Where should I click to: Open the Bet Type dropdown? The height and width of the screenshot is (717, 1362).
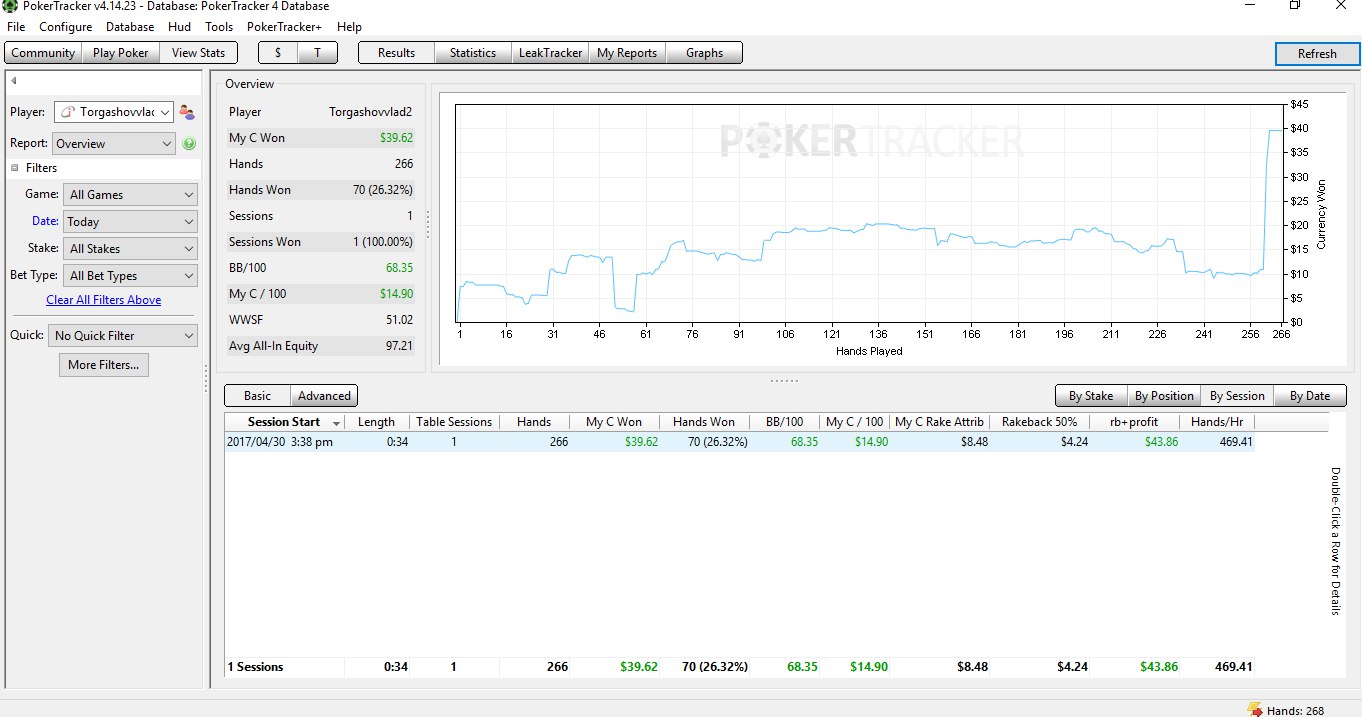pos(130,276)
